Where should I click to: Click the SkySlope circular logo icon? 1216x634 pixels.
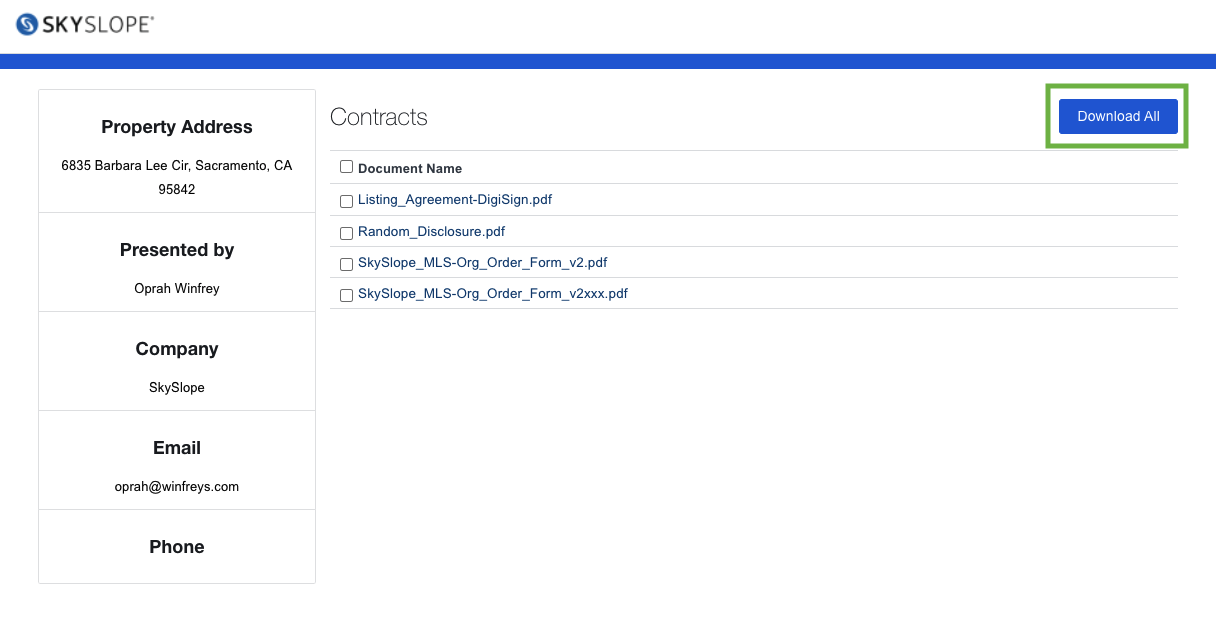[x=27, y=25]
